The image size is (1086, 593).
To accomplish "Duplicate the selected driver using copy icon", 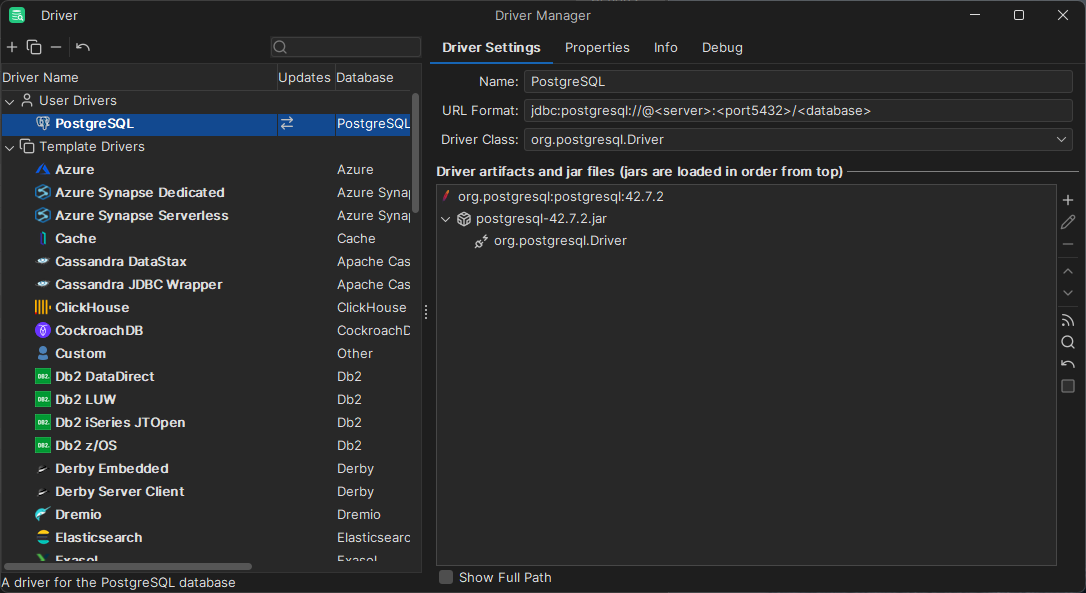I will 34,47.
